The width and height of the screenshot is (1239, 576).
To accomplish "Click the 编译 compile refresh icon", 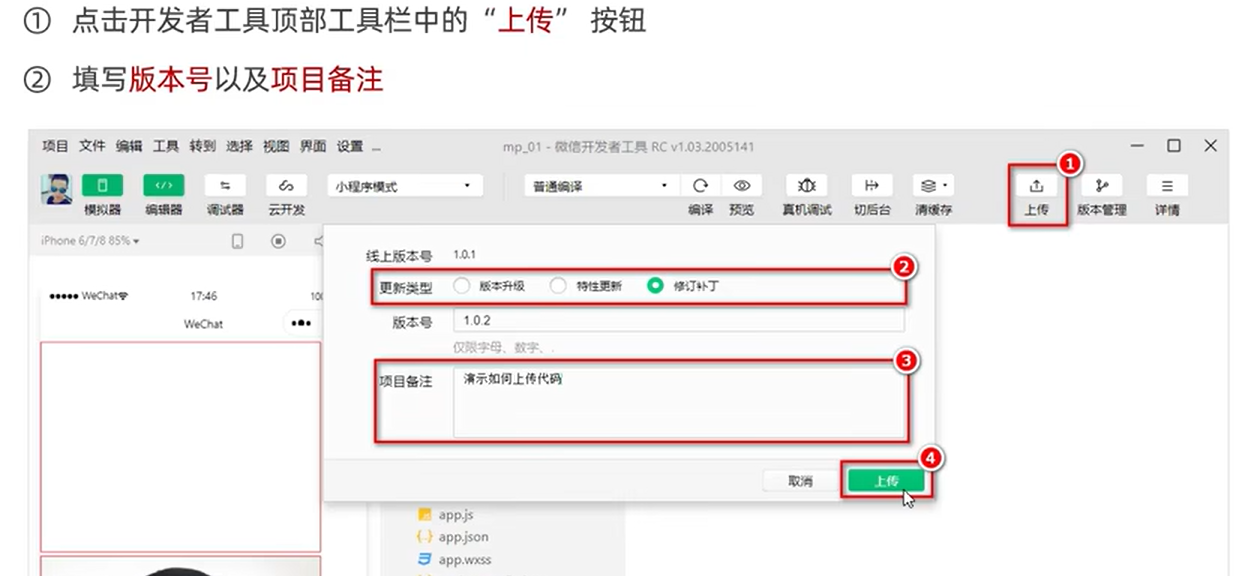I will (x=701, y=186).
